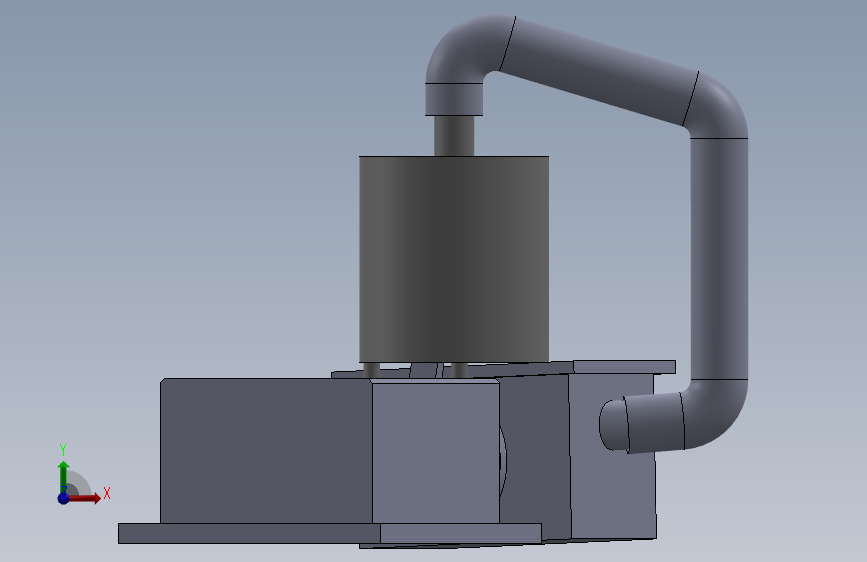867x562 pixels.
Task: Click the green Y axis of the orientation triad
Action: (63, 477)
